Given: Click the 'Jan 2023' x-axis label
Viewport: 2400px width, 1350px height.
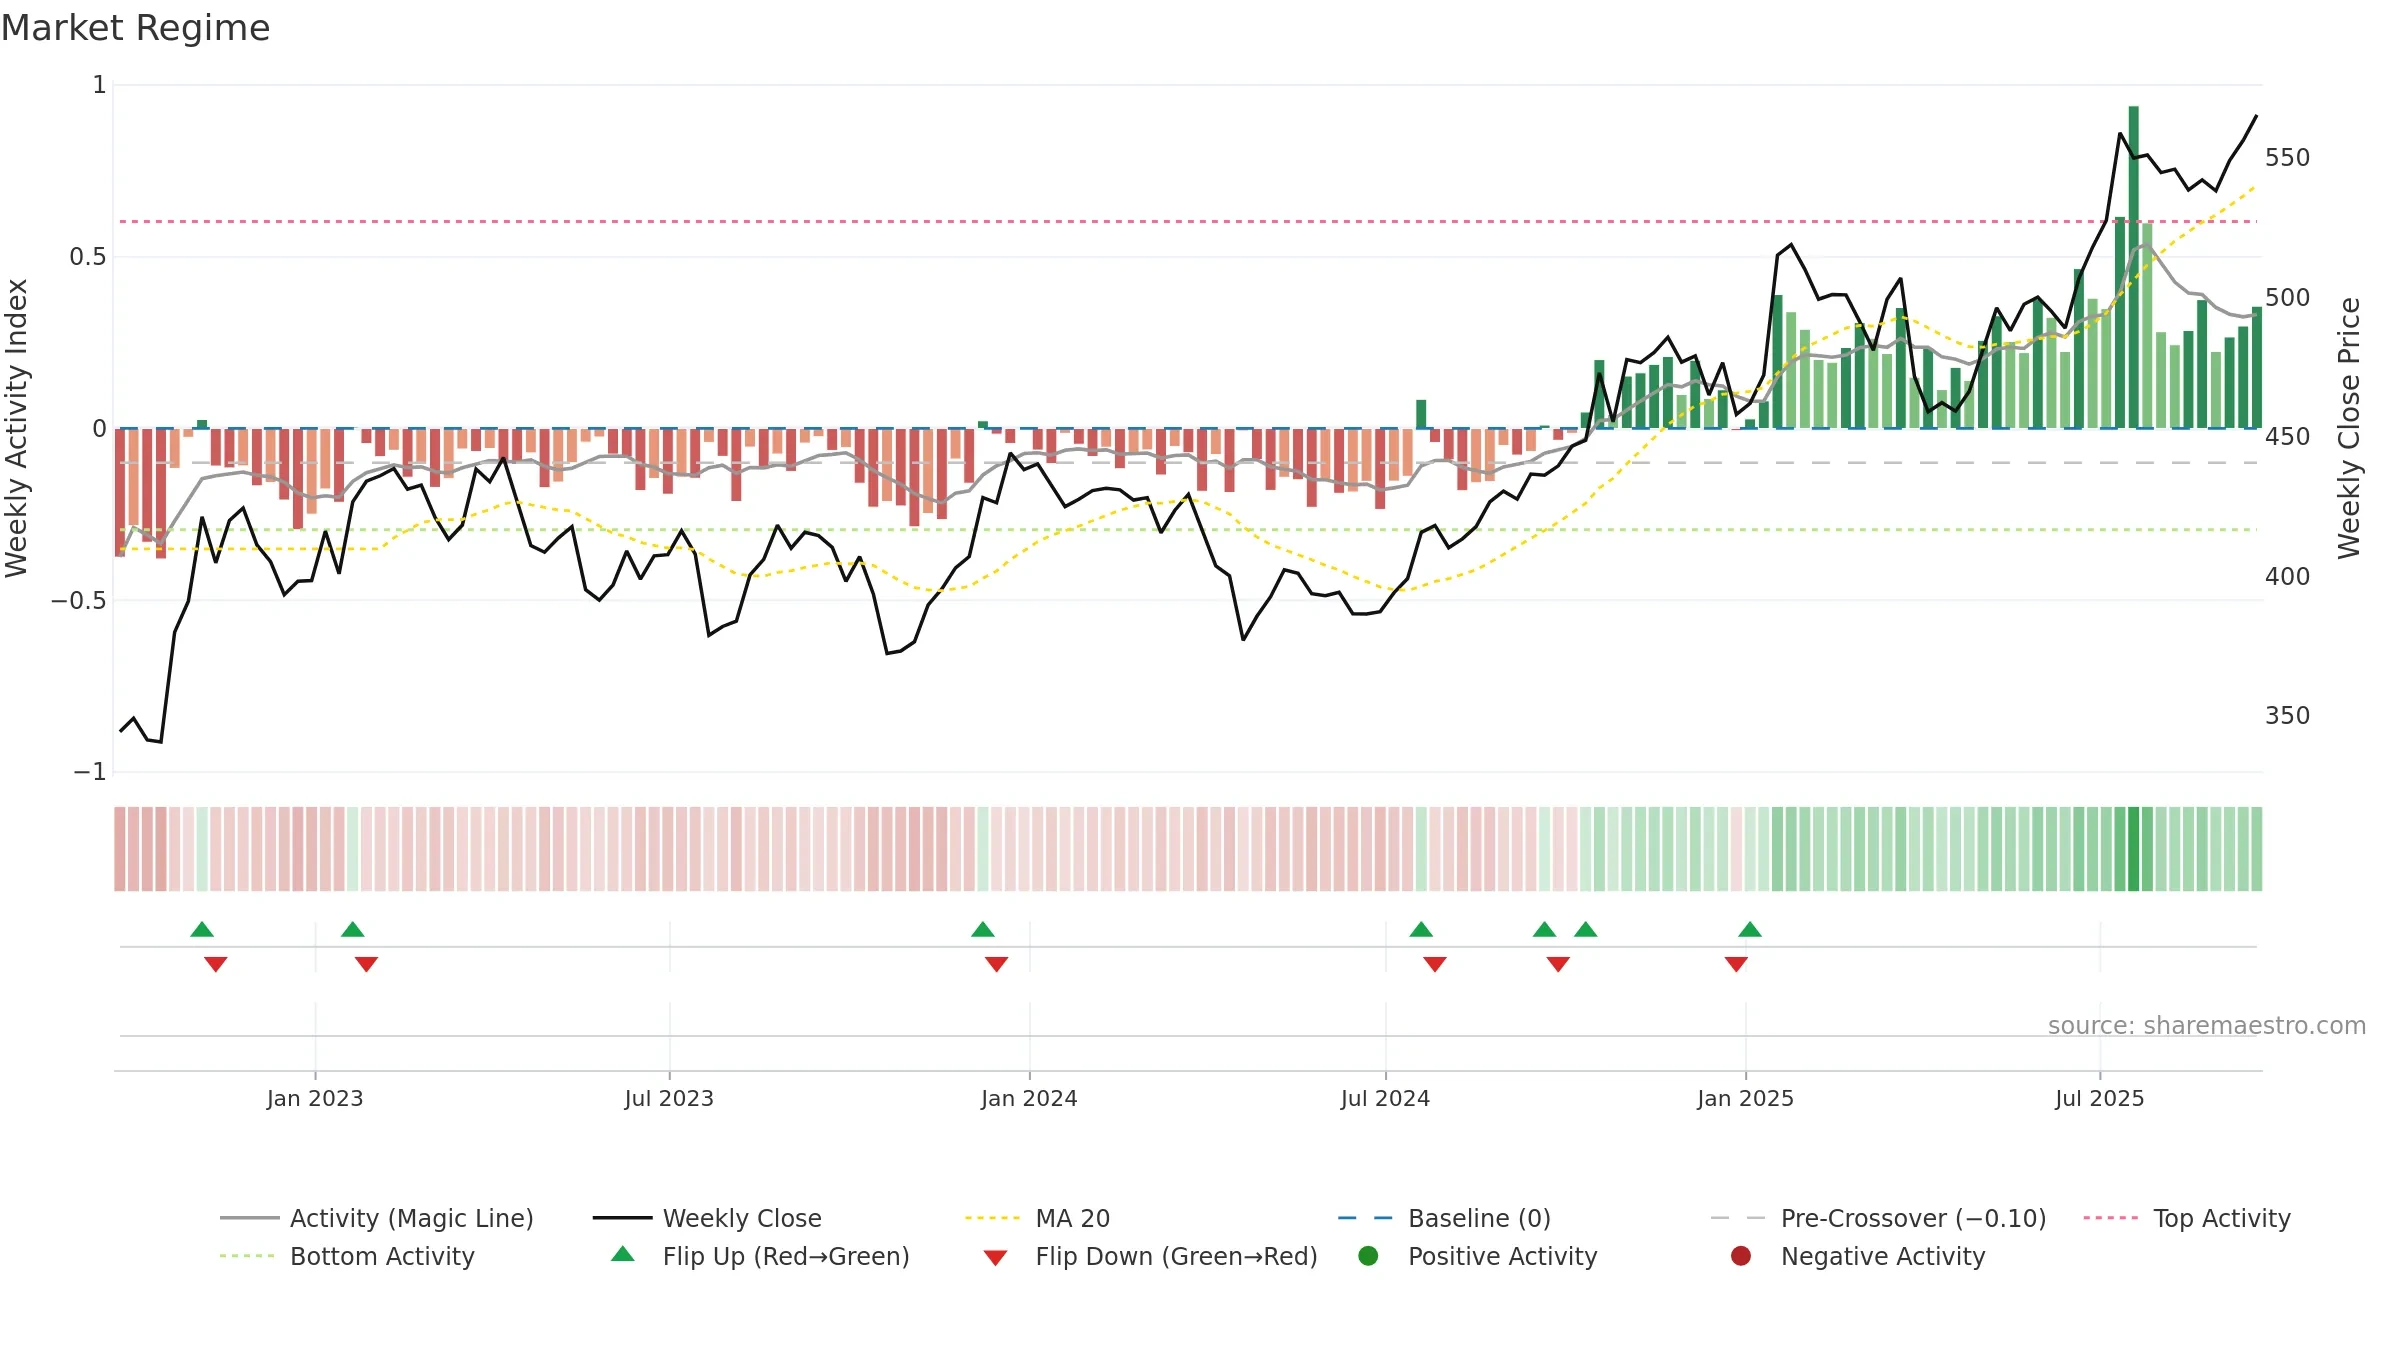Looking at the screenshot, I should (315, 1098).
